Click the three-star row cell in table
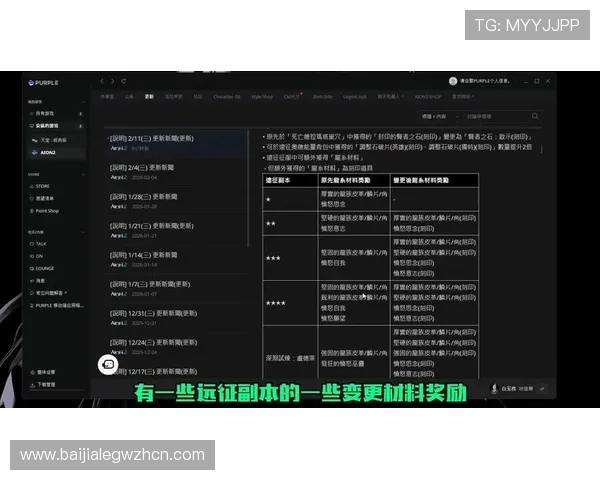The width and height of the screenshot is (600, 480). point(290,258)
